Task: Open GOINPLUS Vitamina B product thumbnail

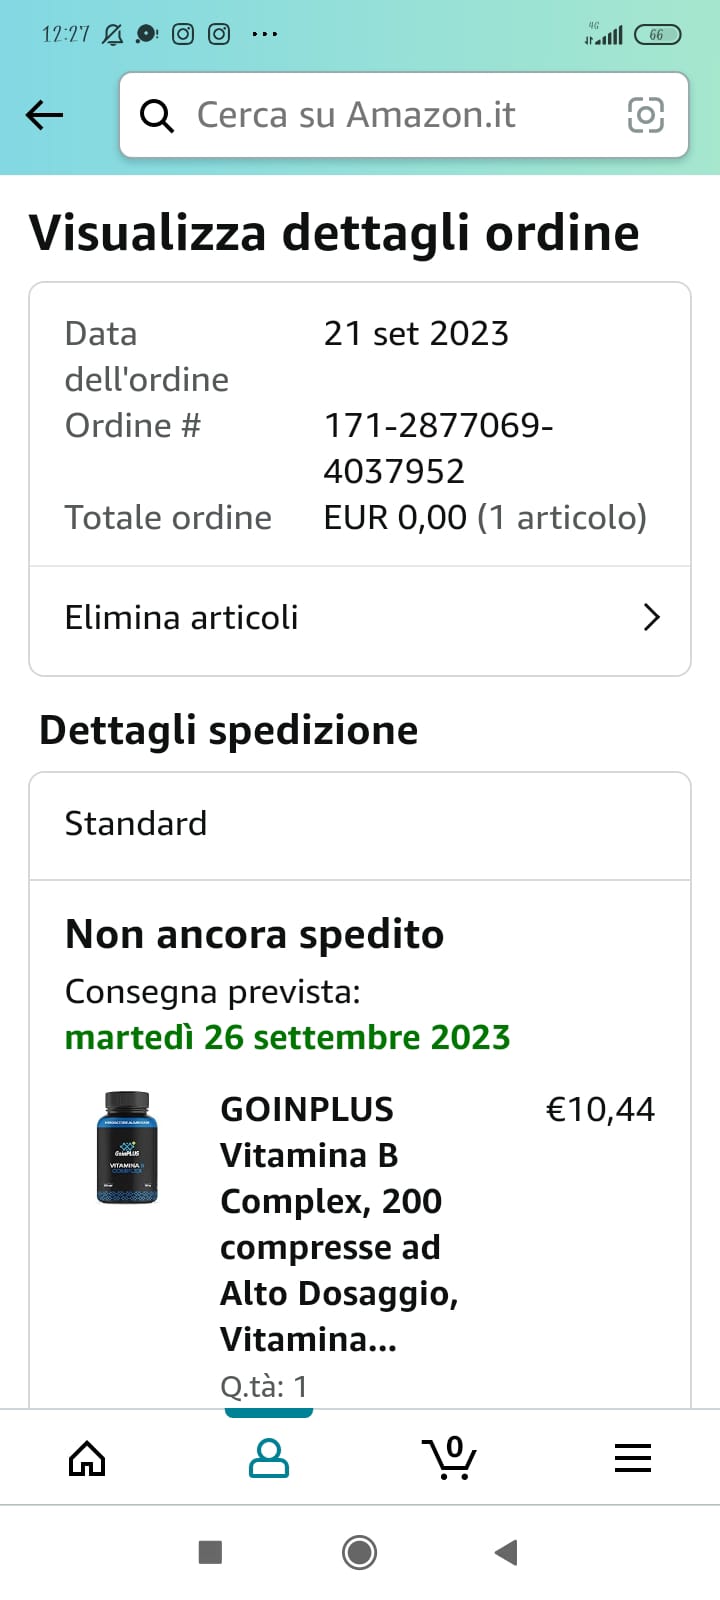Action: click(x=127, y=1148)
